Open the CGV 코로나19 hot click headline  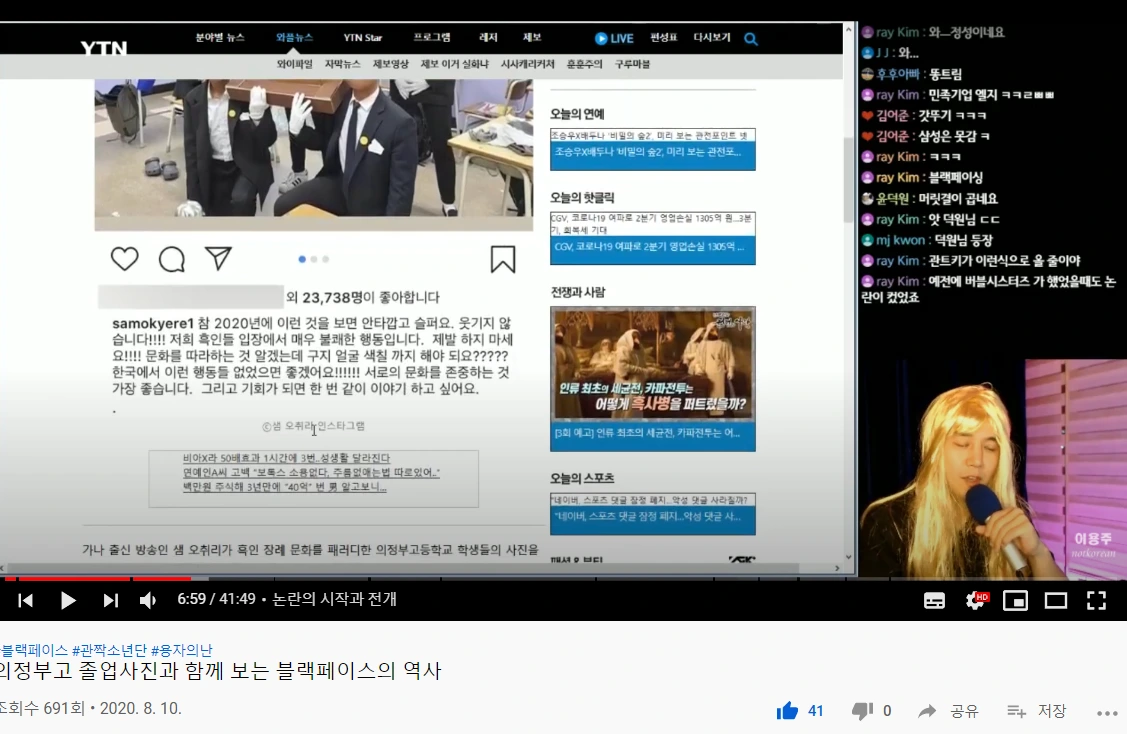(653, 238)
